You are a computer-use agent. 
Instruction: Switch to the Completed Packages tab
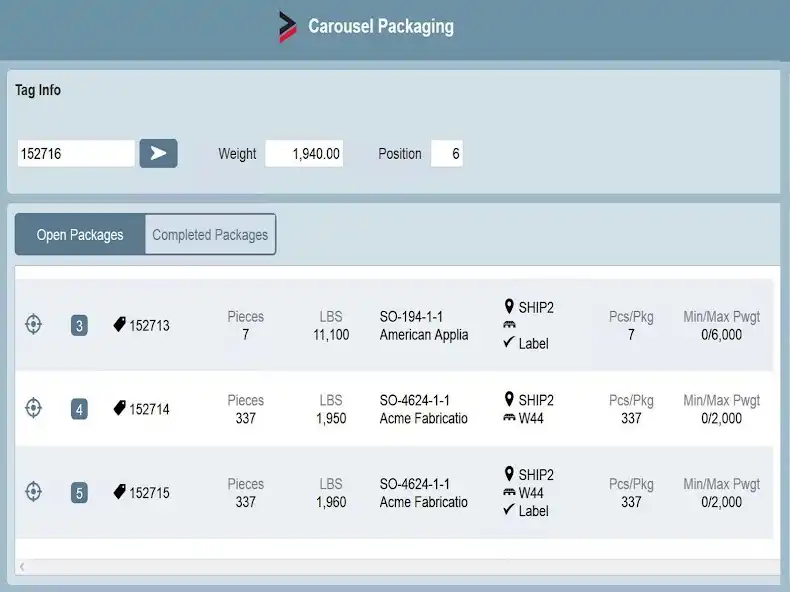pyautogui.click(x=210, y=235)
